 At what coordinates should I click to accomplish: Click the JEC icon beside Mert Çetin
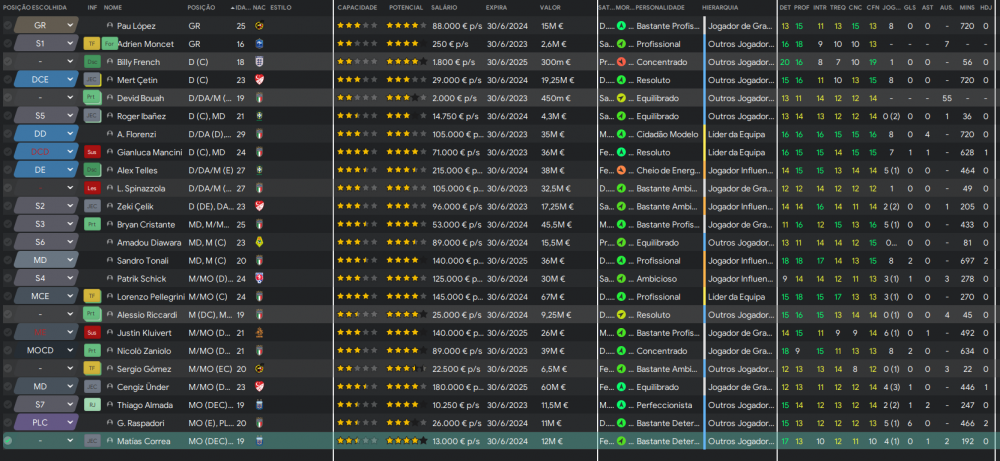click(92, 80)
